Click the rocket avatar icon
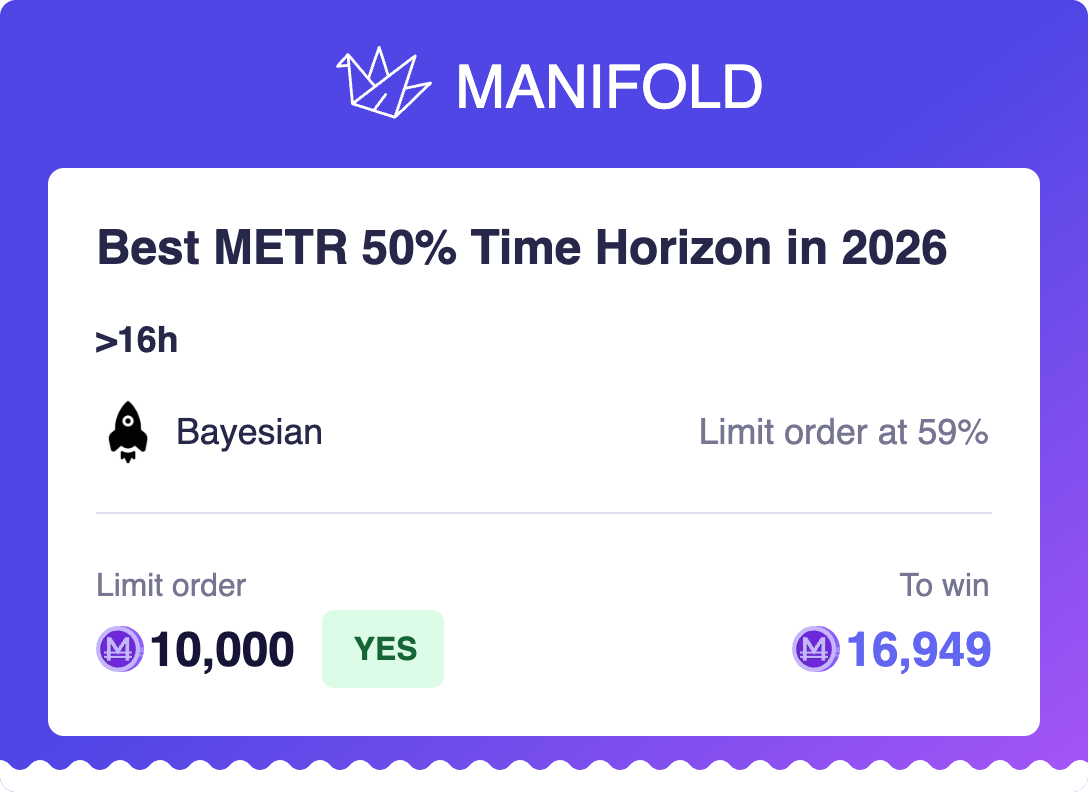This screenshot has width=1088, height=792. click(127, 433)
